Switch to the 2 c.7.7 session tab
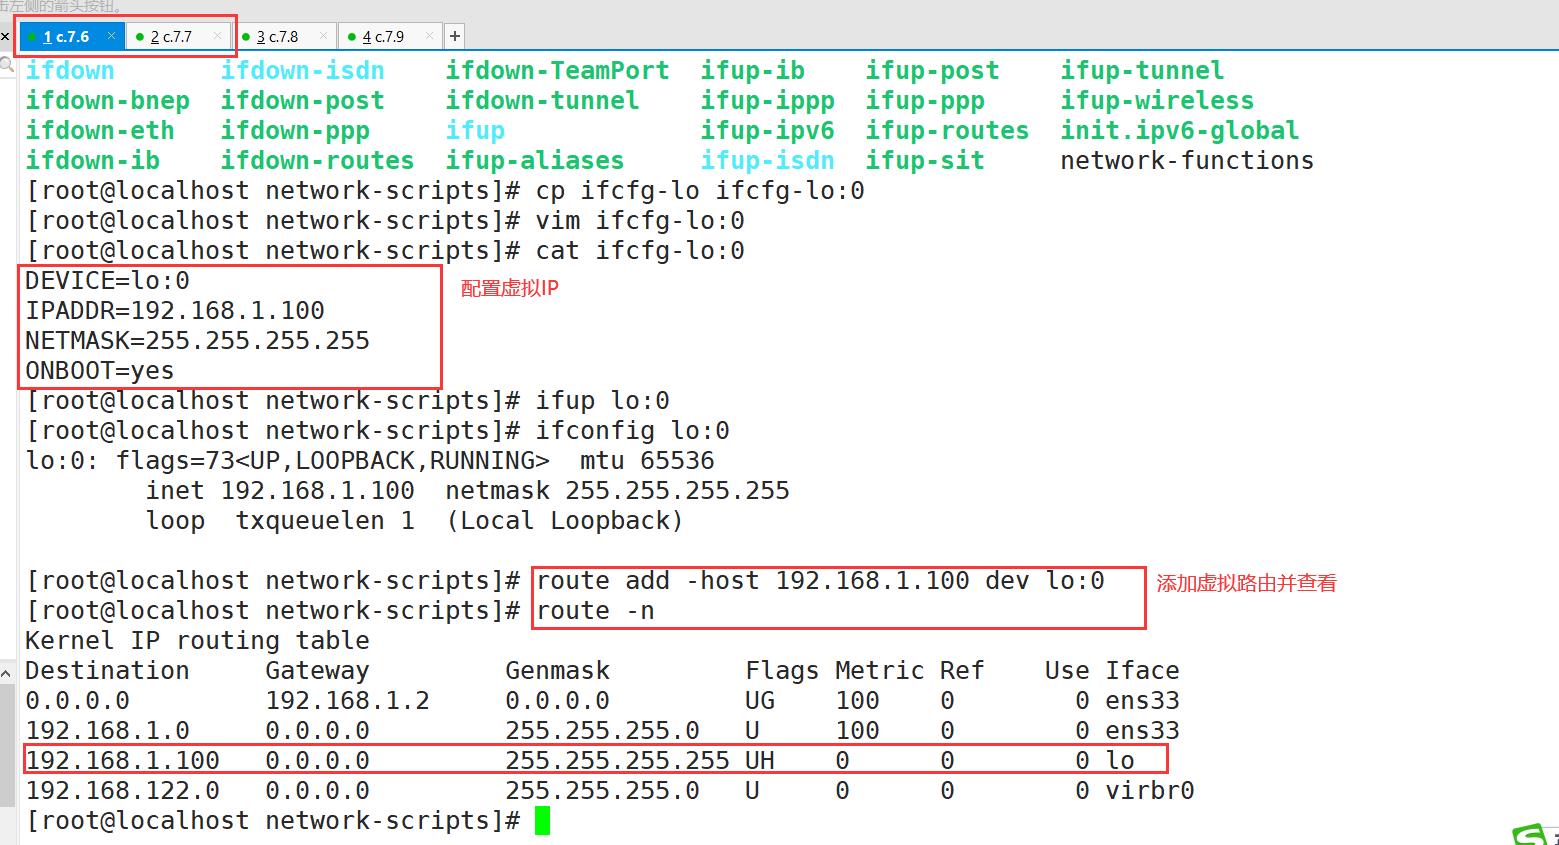Viewport: 1559px width, 845px height. click(x=171, y=37)
